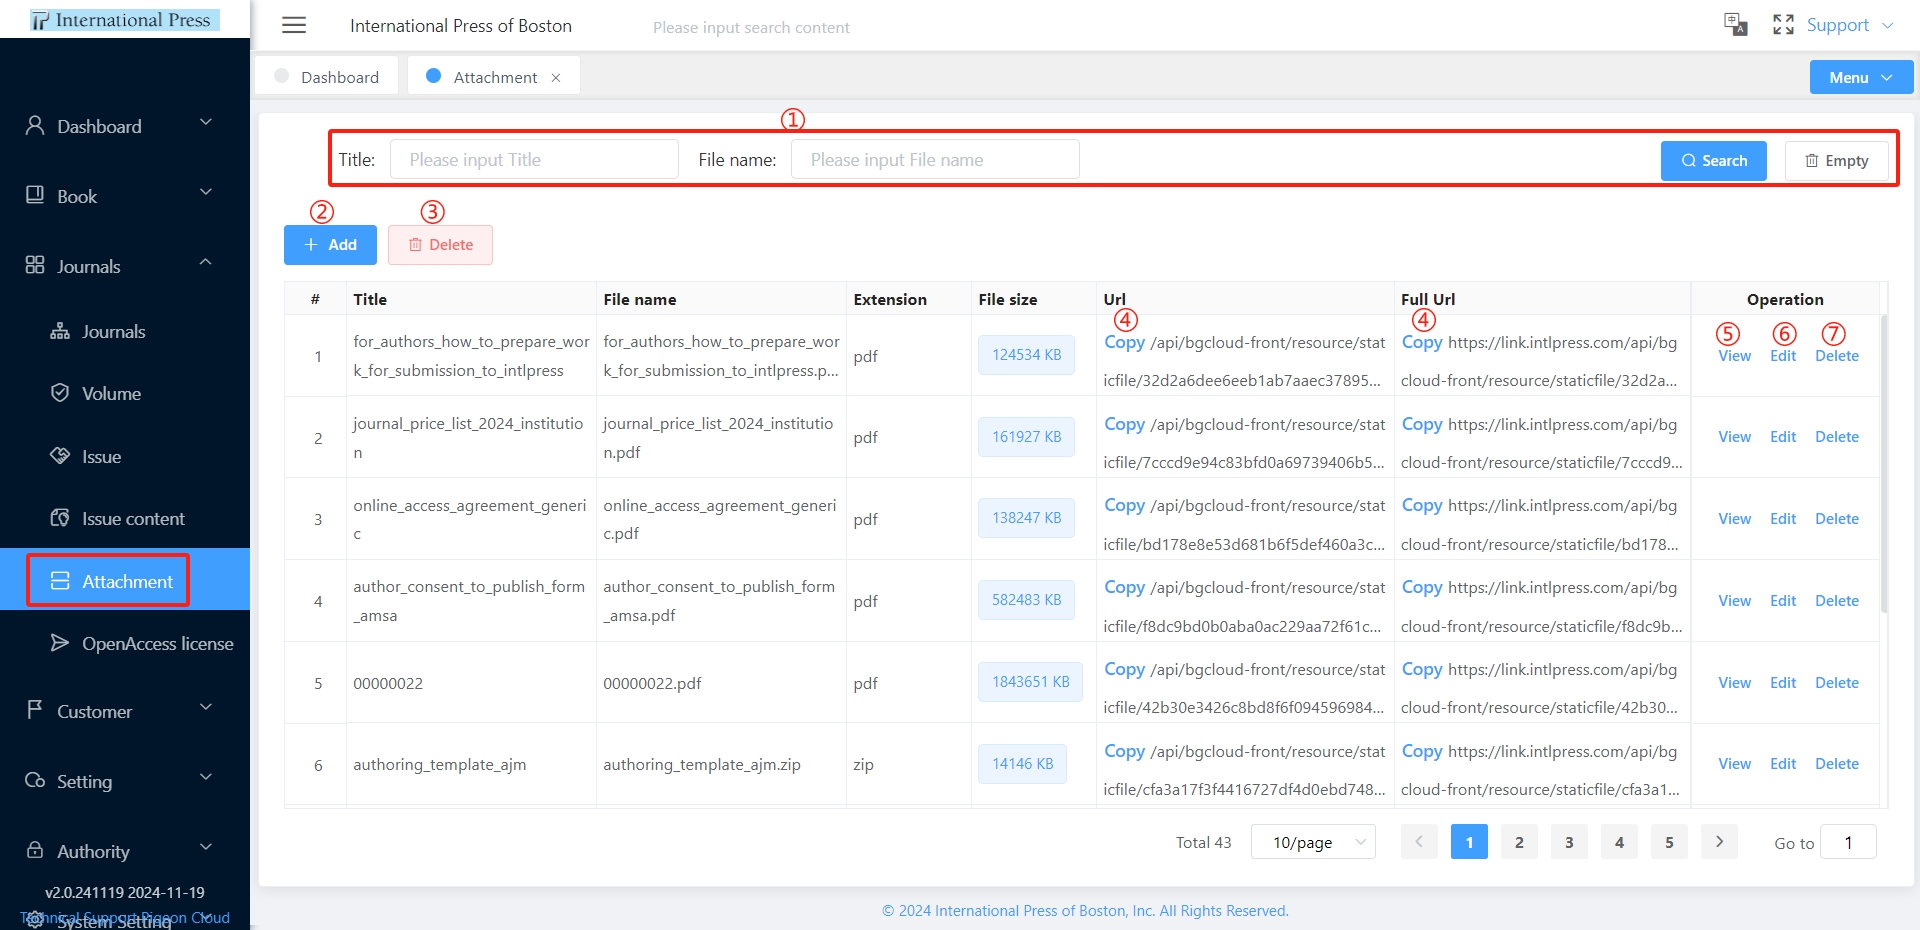Click the Issue tag icon
Screen dimensions: 1920x930
coord(60,455)
